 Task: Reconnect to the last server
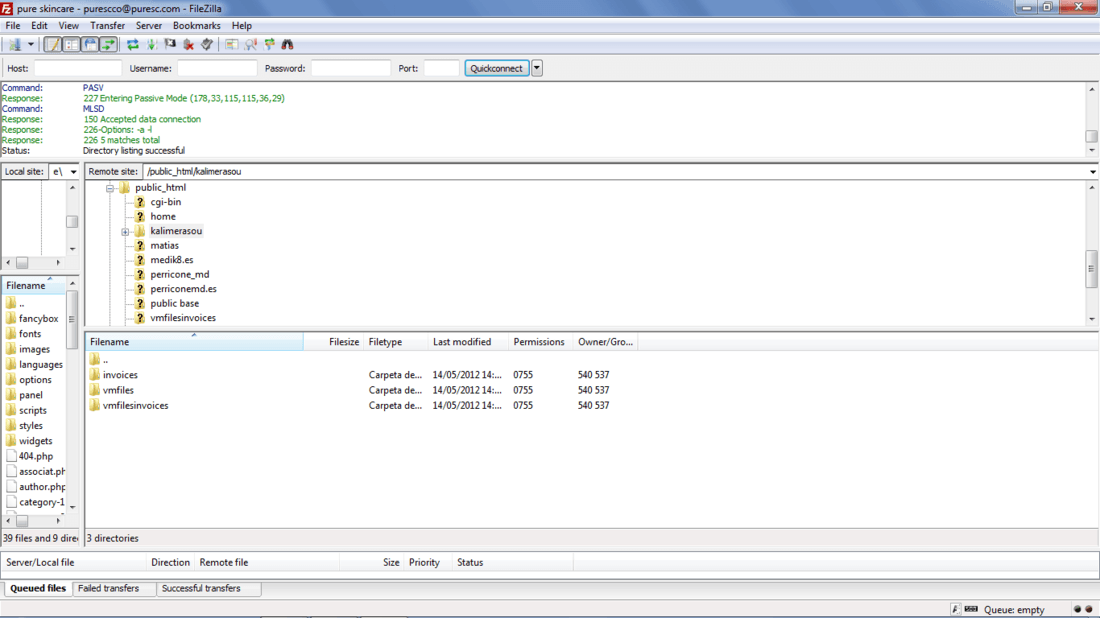click(206, 45)
